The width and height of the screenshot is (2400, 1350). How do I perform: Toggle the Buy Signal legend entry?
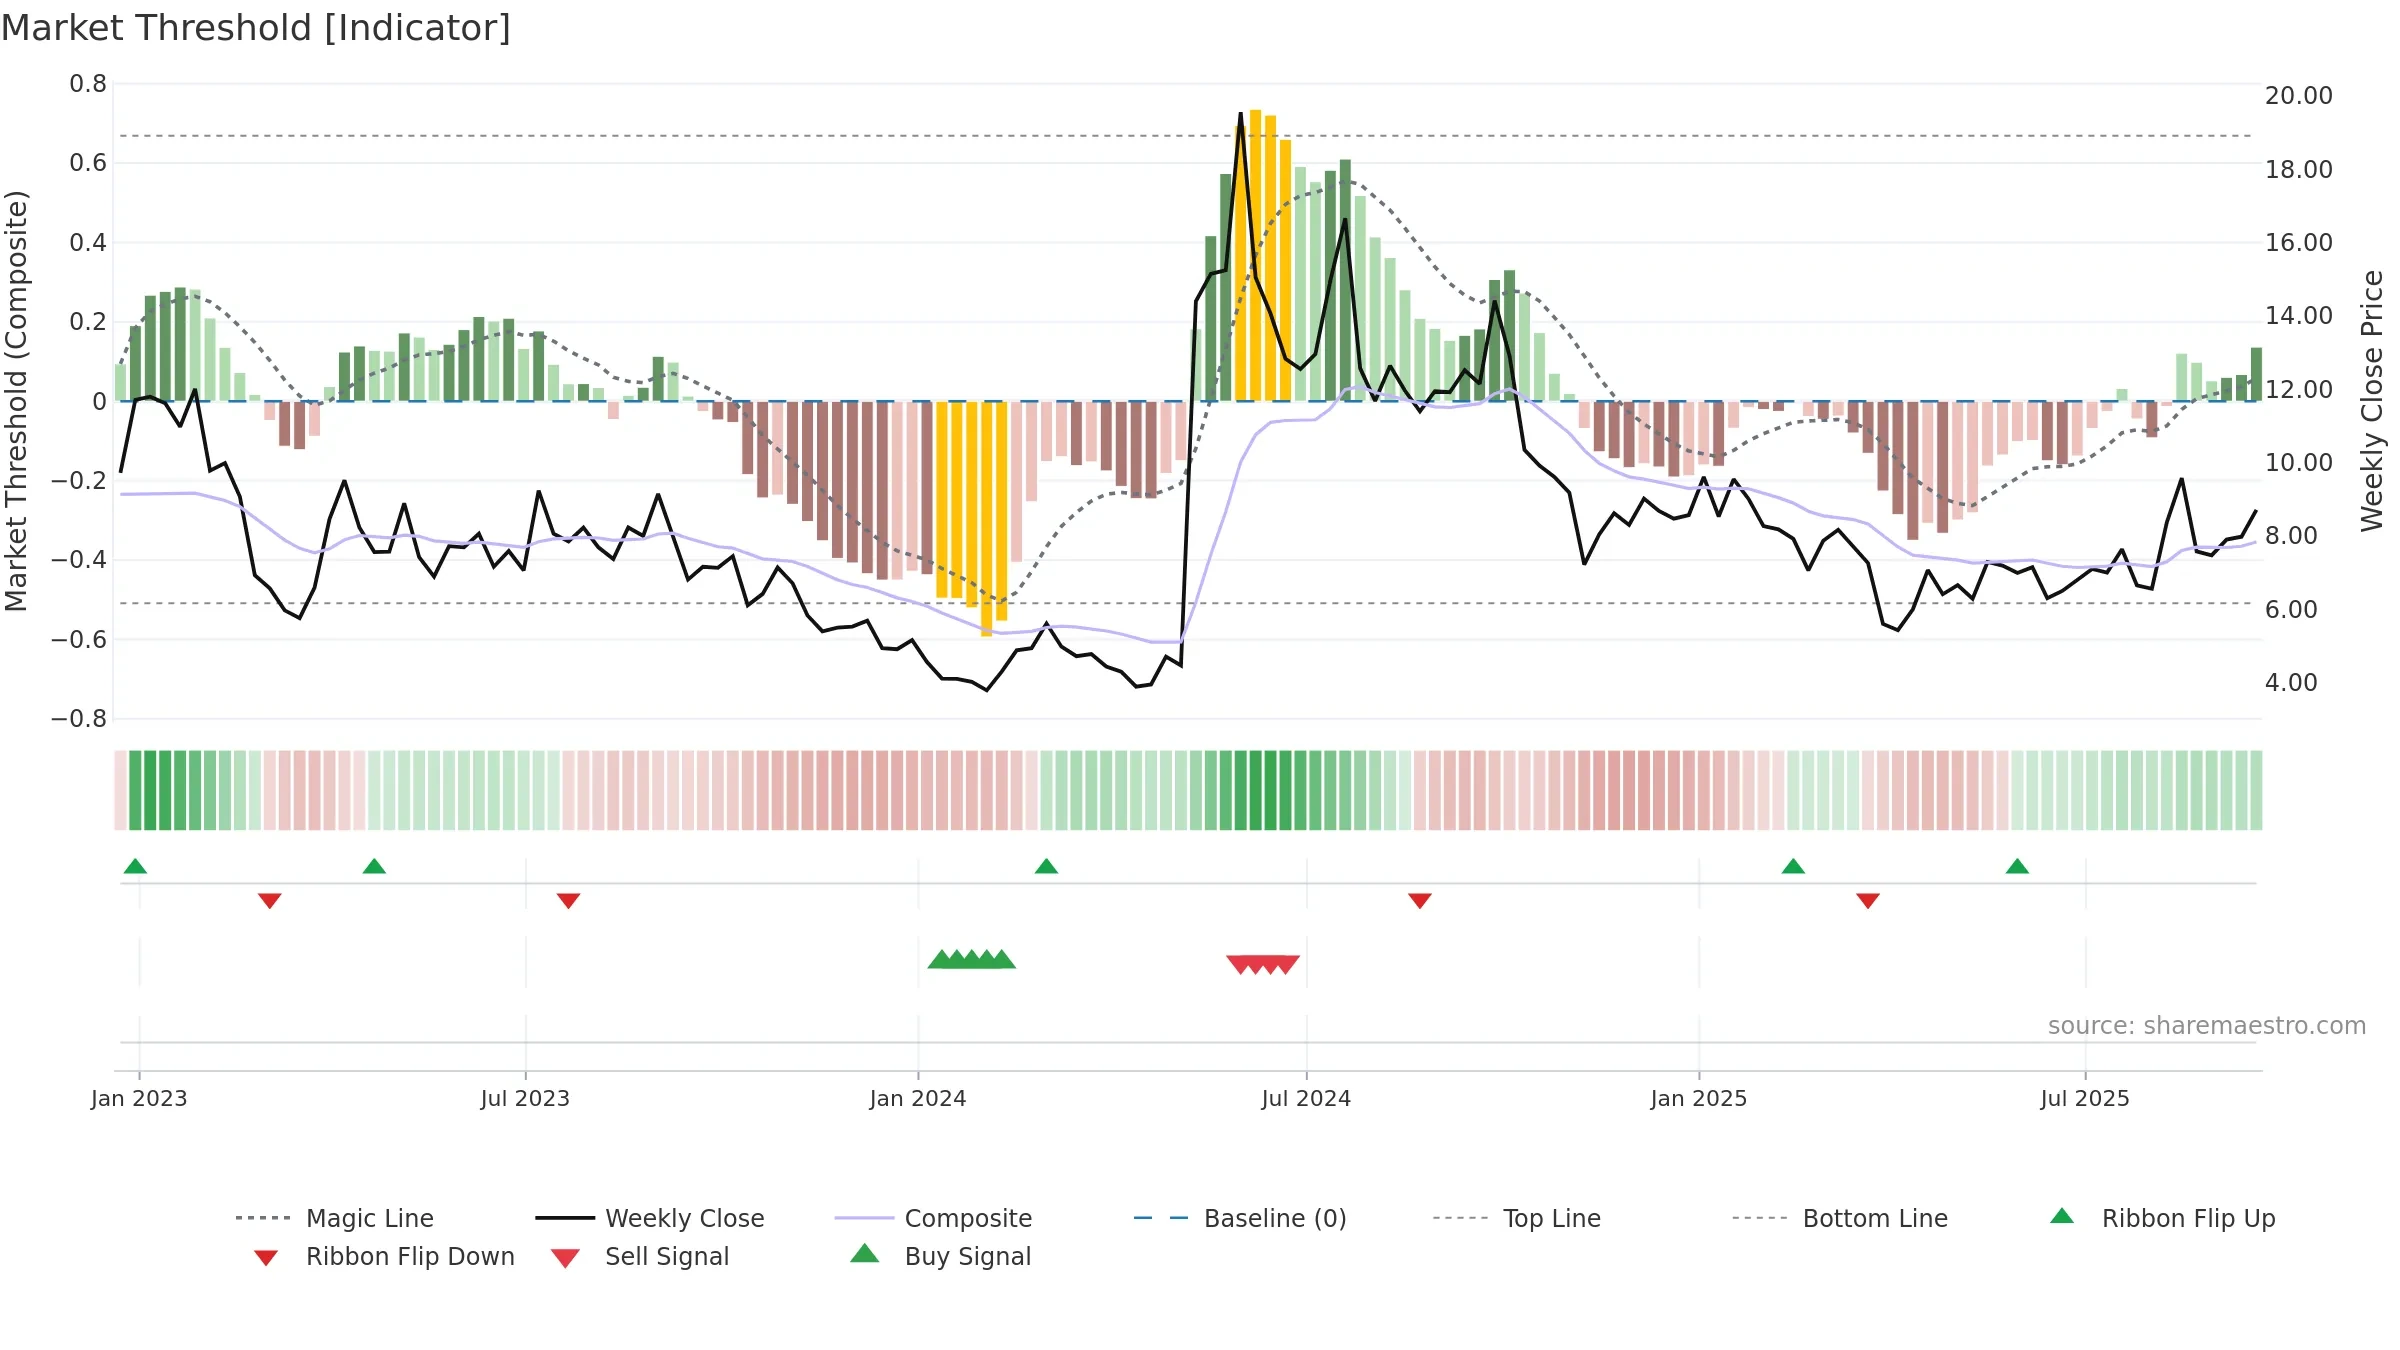(x=940, y=1256)
